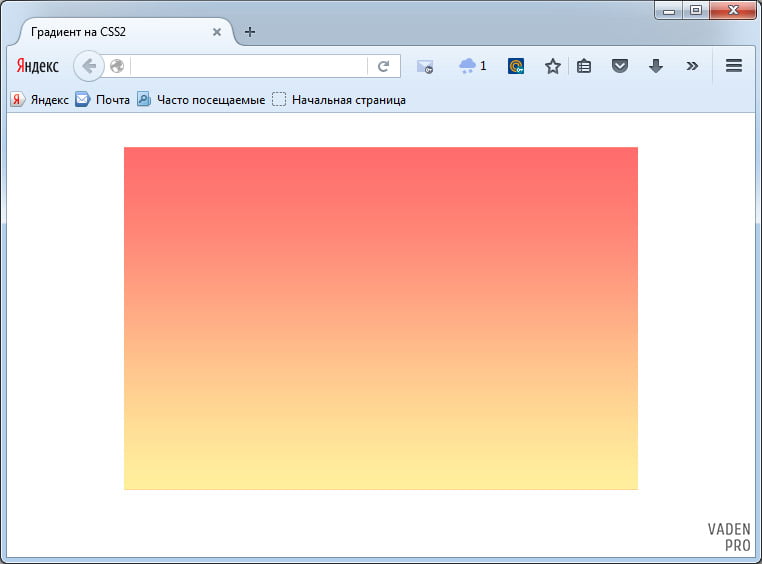Check the weather cloud toolbar icon
The image size is (762, 564).
[468, 66]
